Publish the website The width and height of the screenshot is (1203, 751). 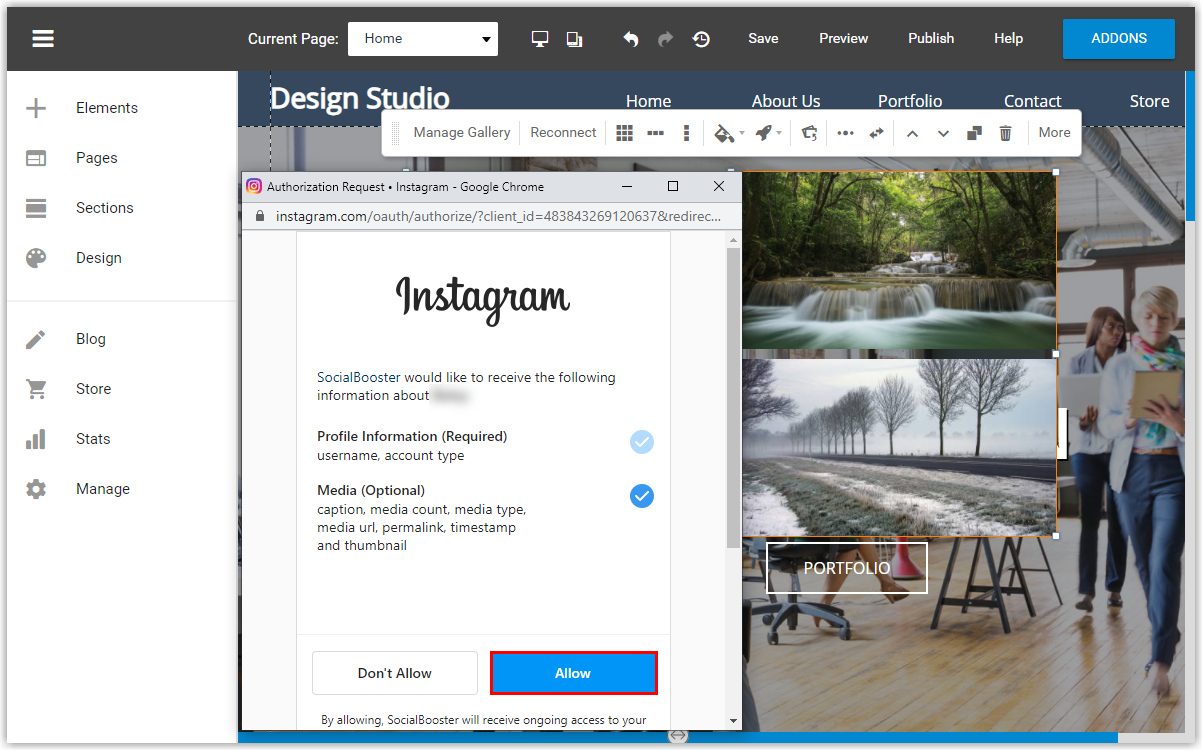point(931,39)
